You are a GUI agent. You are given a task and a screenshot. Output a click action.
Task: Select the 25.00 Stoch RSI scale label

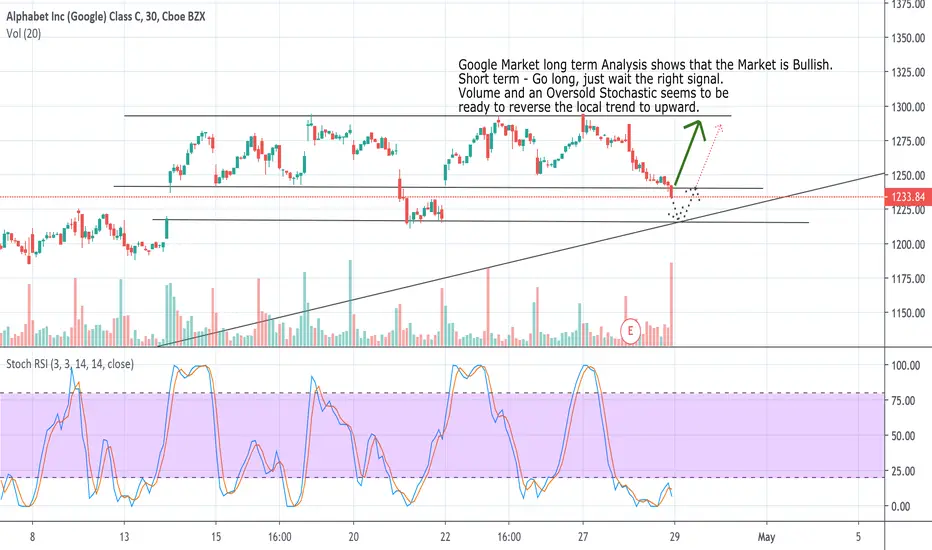click(x=903, y=471)
